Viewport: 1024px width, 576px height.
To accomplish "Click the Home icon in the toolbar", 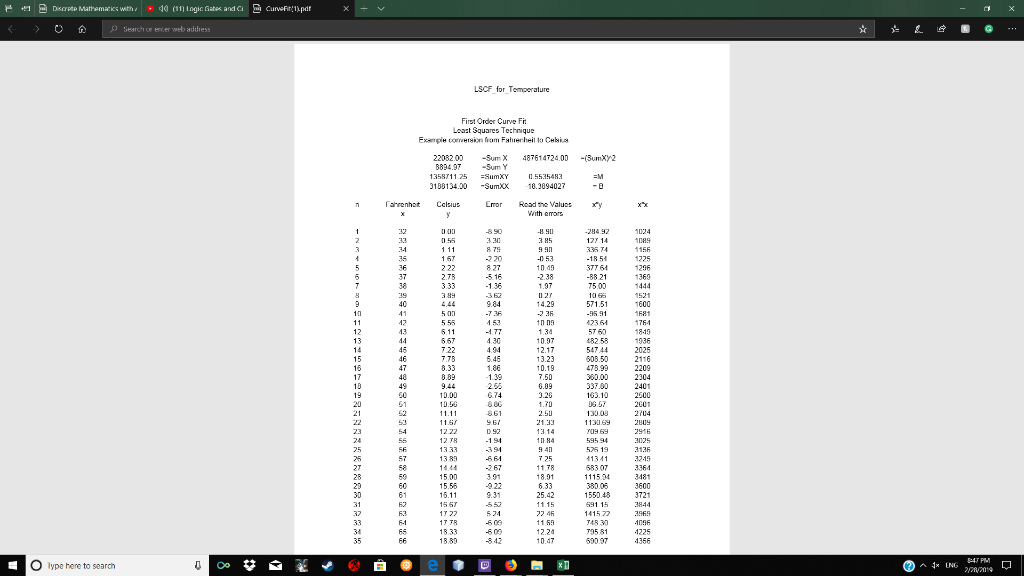I will point(82,30).
